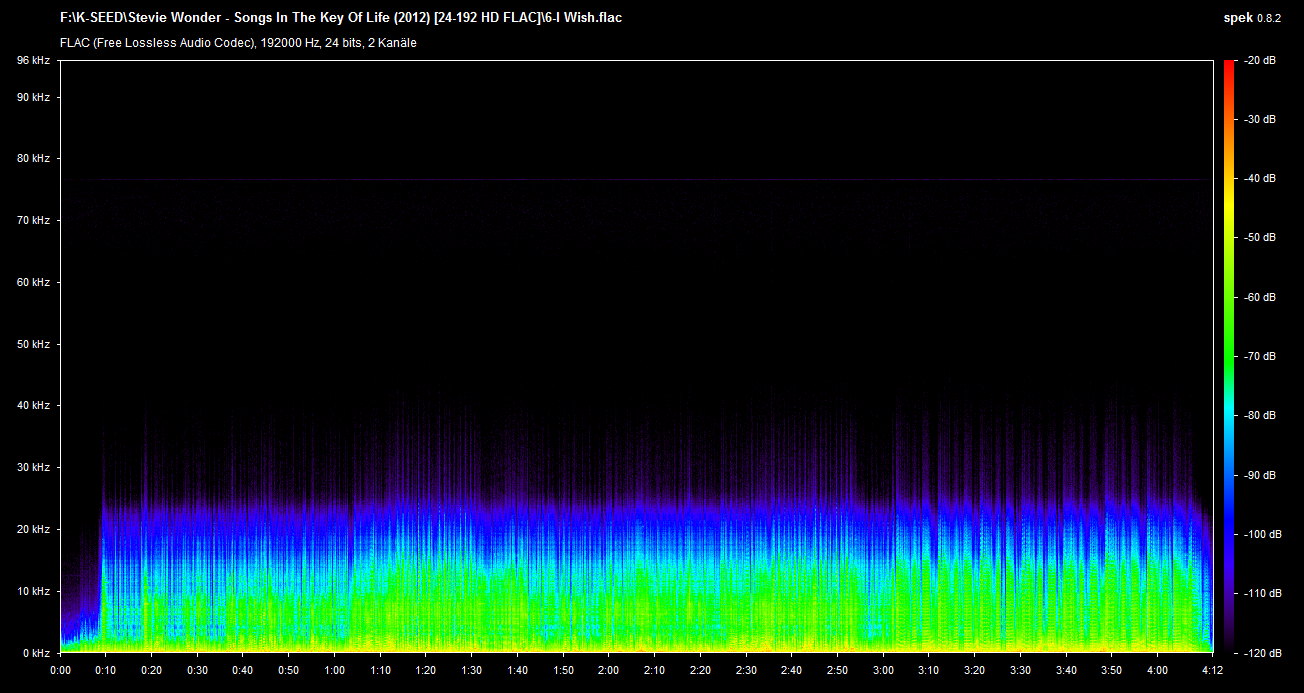The height and width of the screenshot is (693, 1304).
Task: Click the 0 kHz frequency label
Action: click(x=36, y=652)
